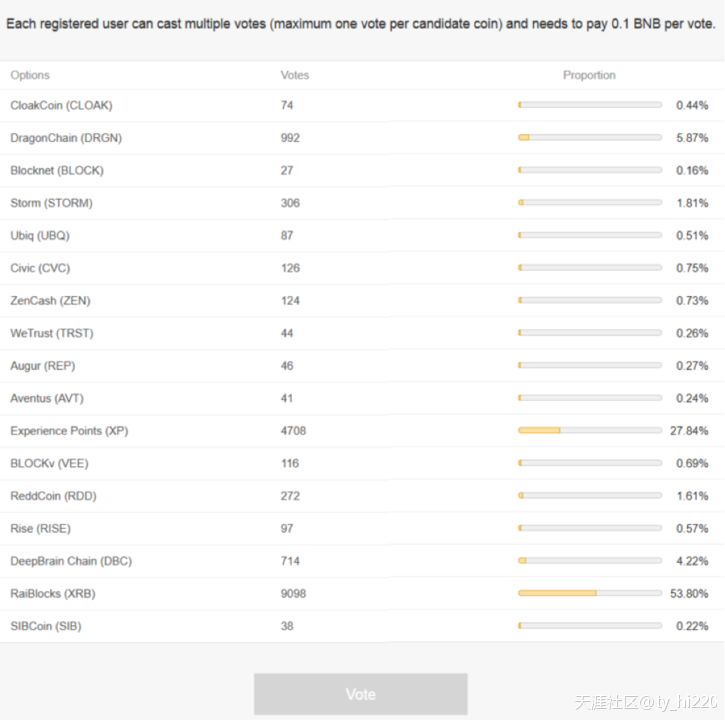Click the Votes column header
Screen dimensions: 725x720
point(295,75)
